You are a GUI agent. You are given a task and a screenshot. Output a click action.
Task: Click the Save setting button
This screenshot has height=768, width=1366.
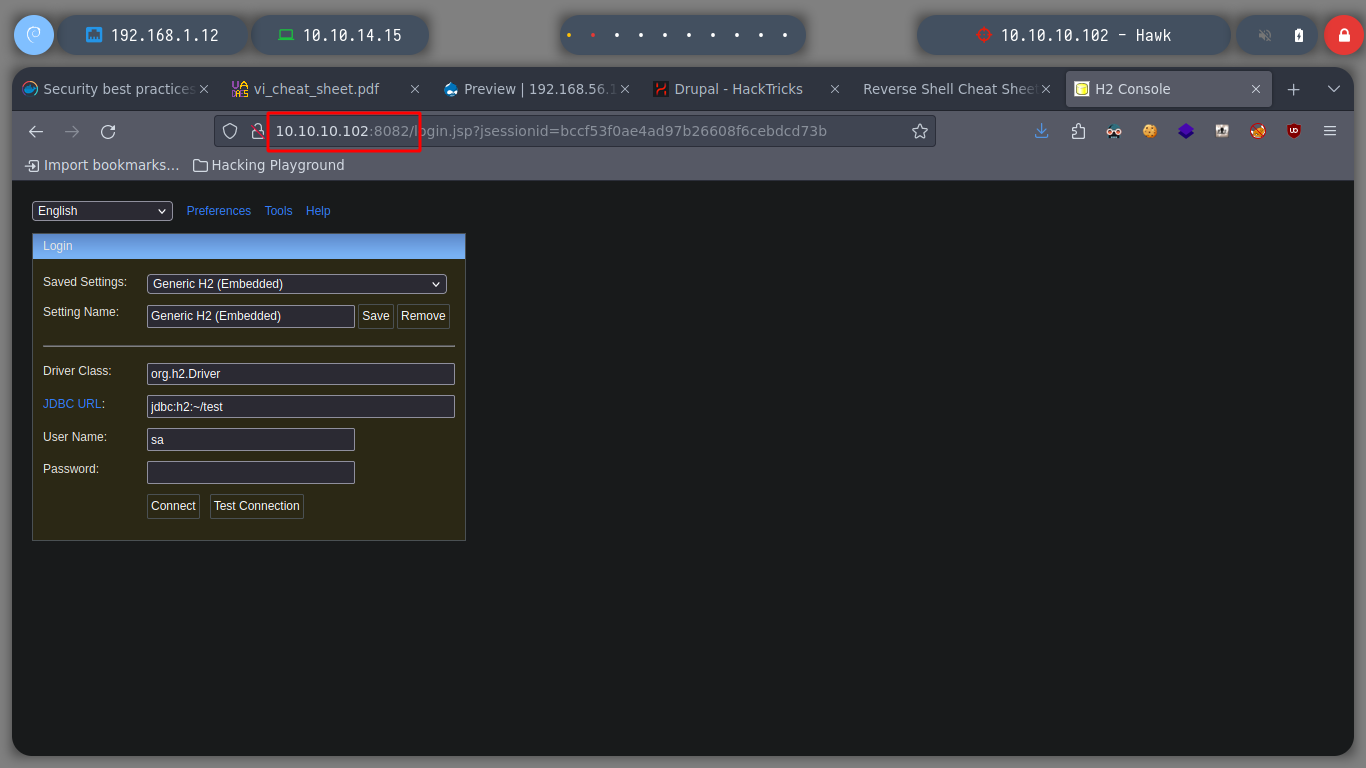(x=376, y=316)
